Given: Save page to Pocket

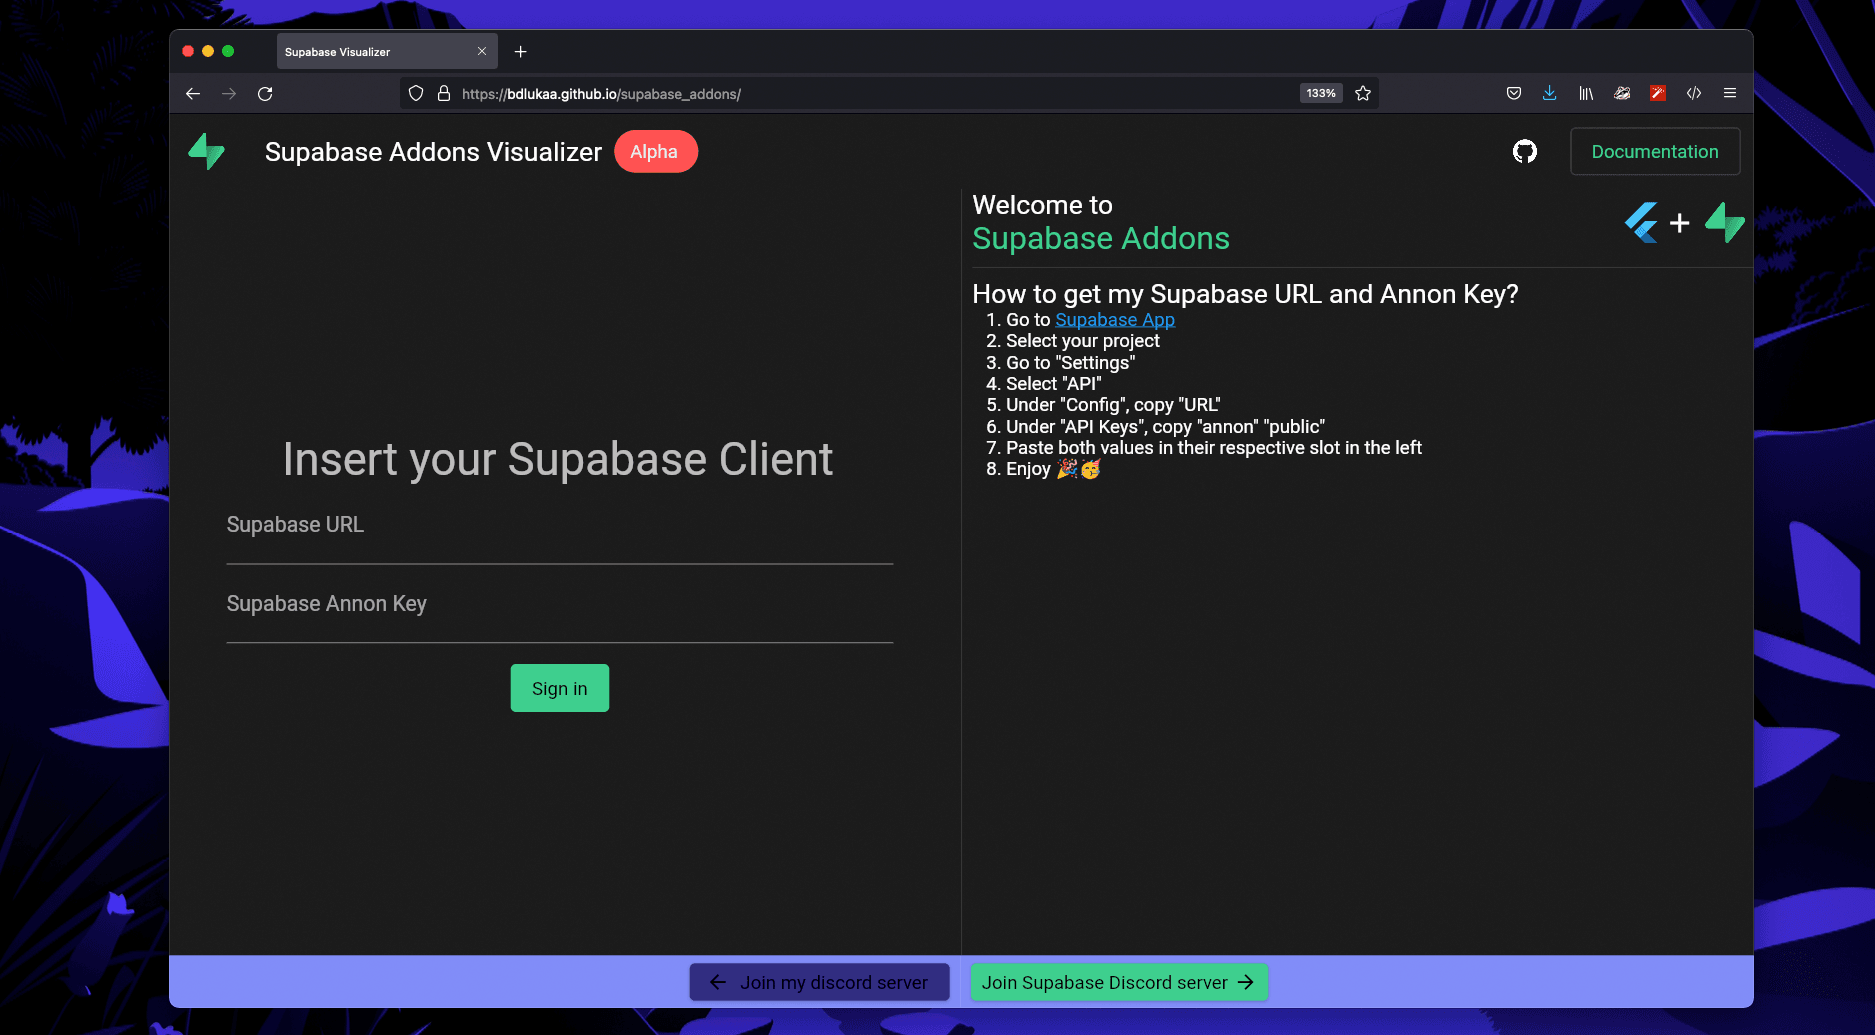Looking at the screenshot, I should (x=1514, y=94).
